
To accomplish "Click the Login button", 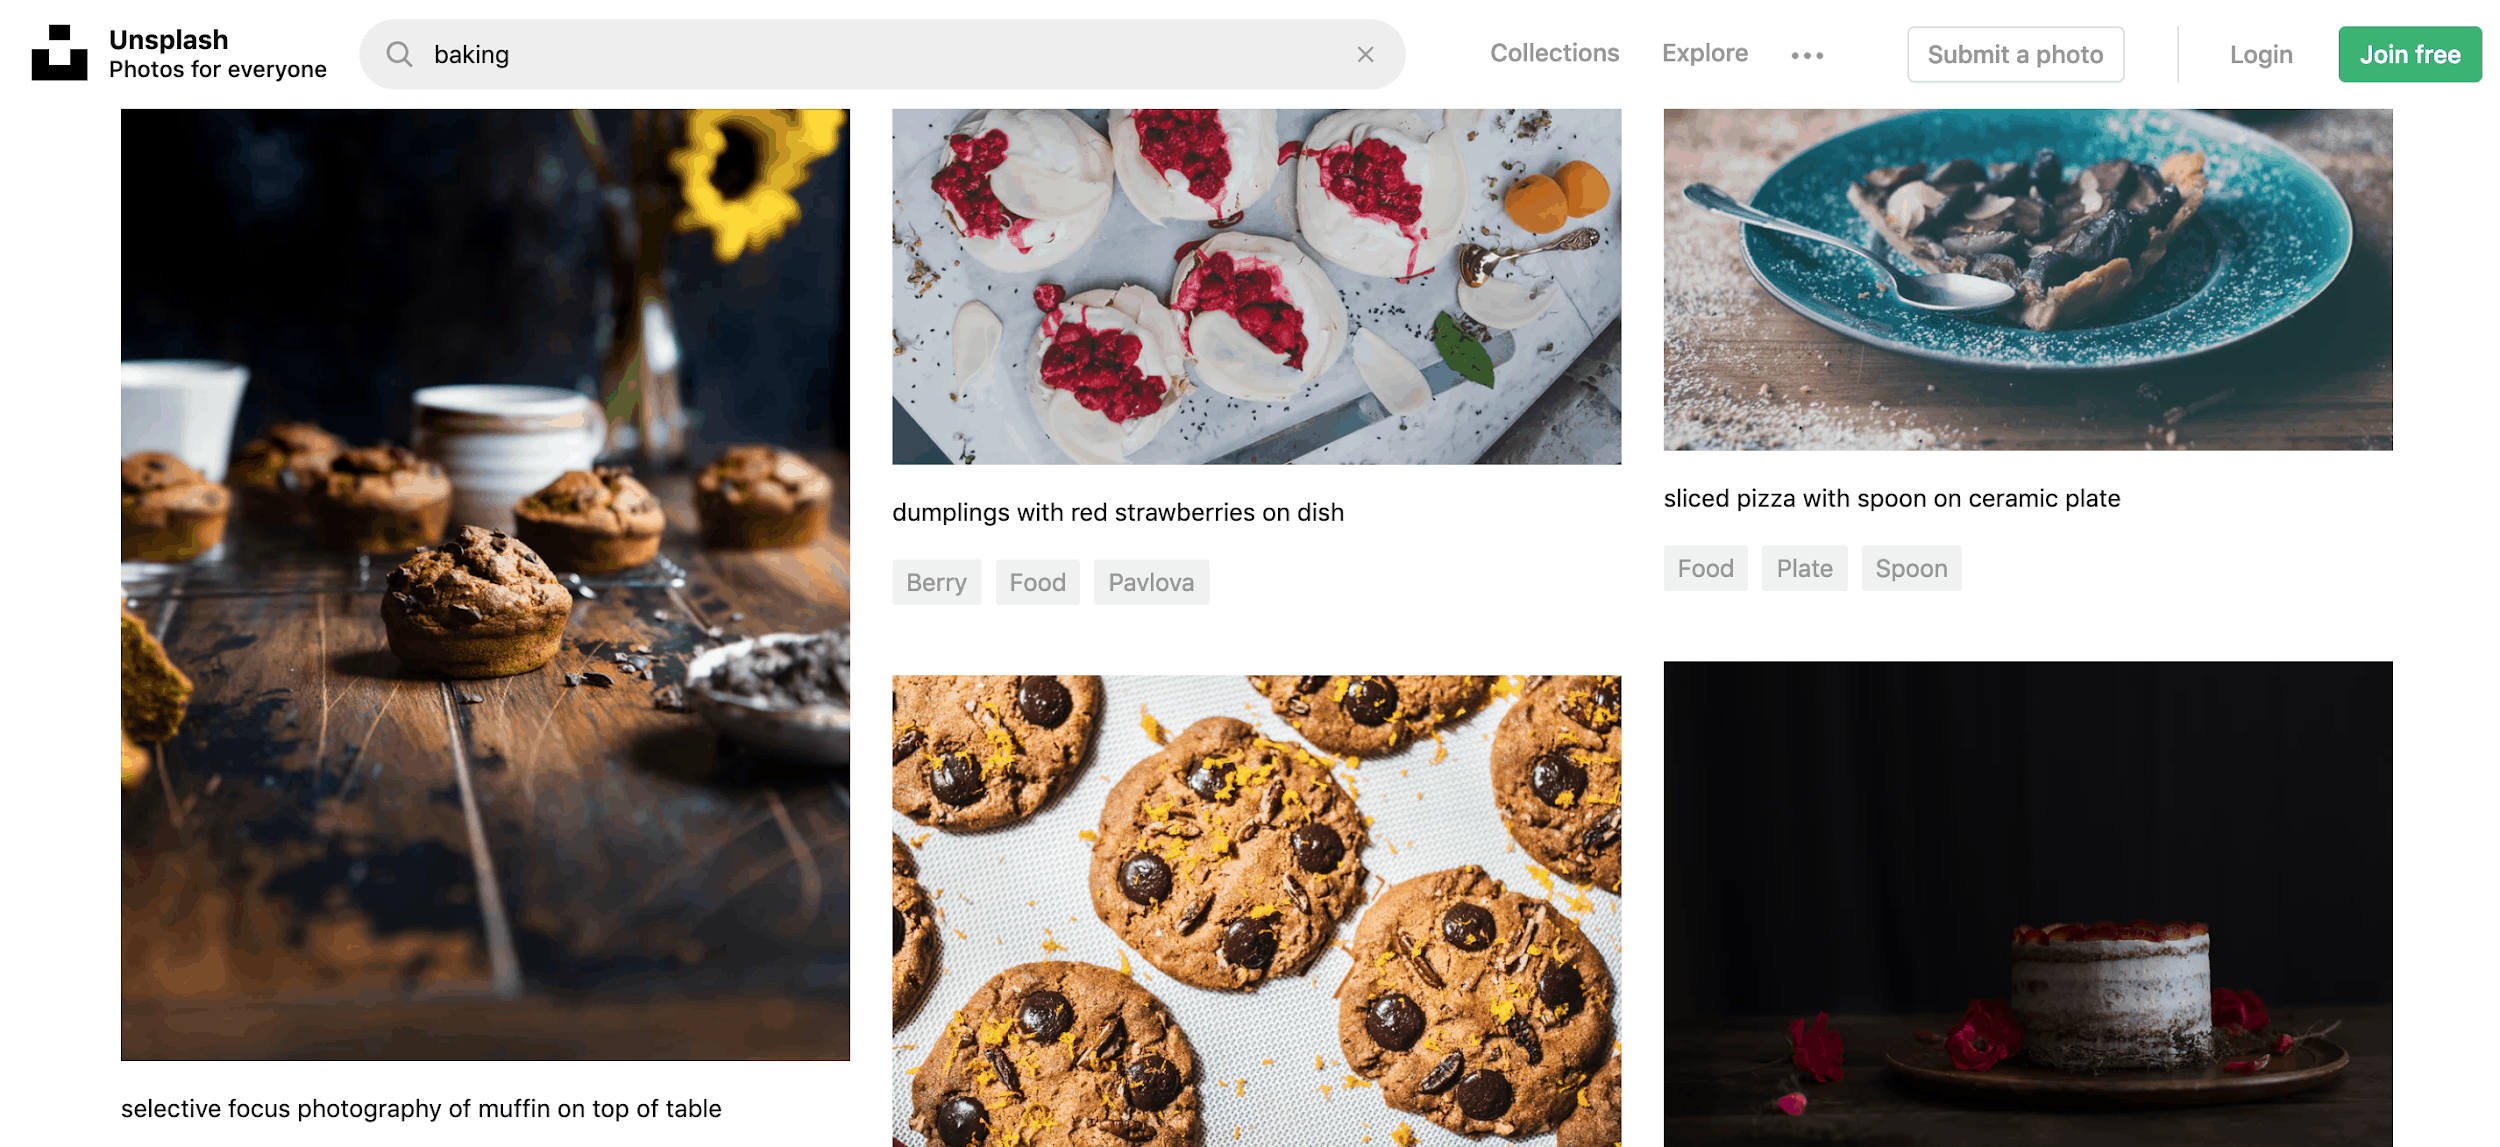I will pos(2261,54).
